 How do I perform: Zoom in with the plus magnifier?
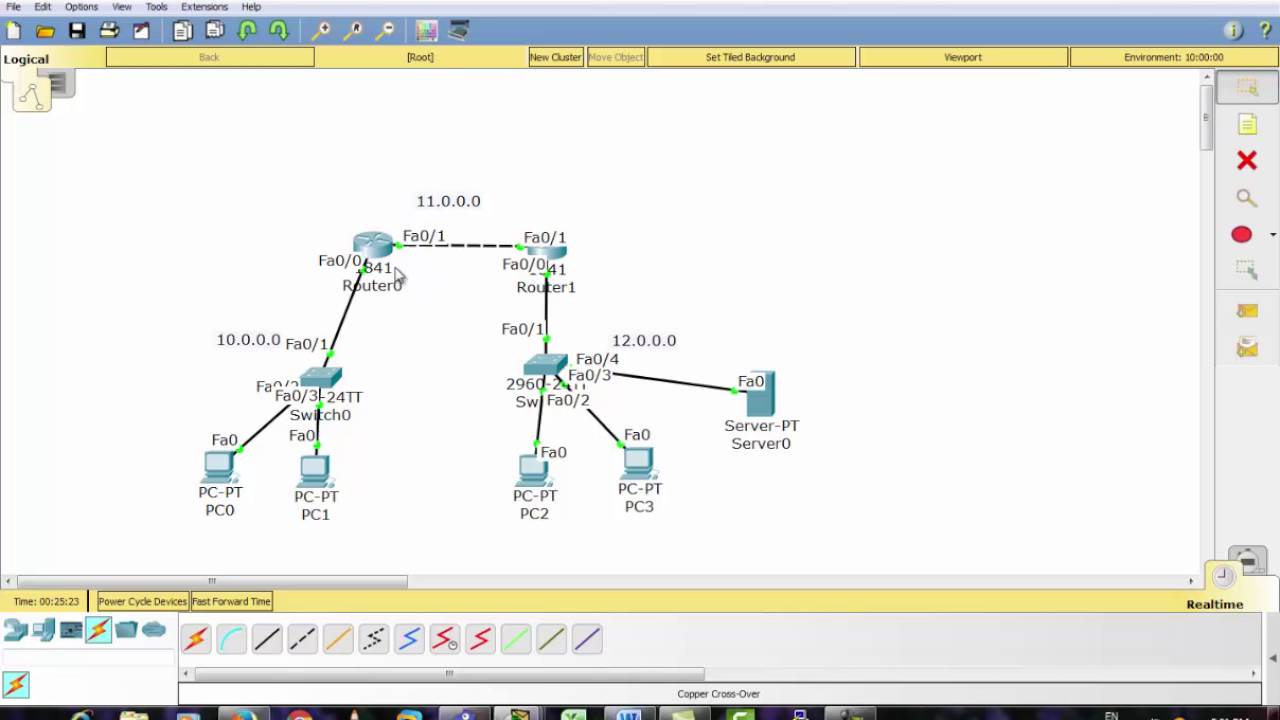click(x=321, y=31)
